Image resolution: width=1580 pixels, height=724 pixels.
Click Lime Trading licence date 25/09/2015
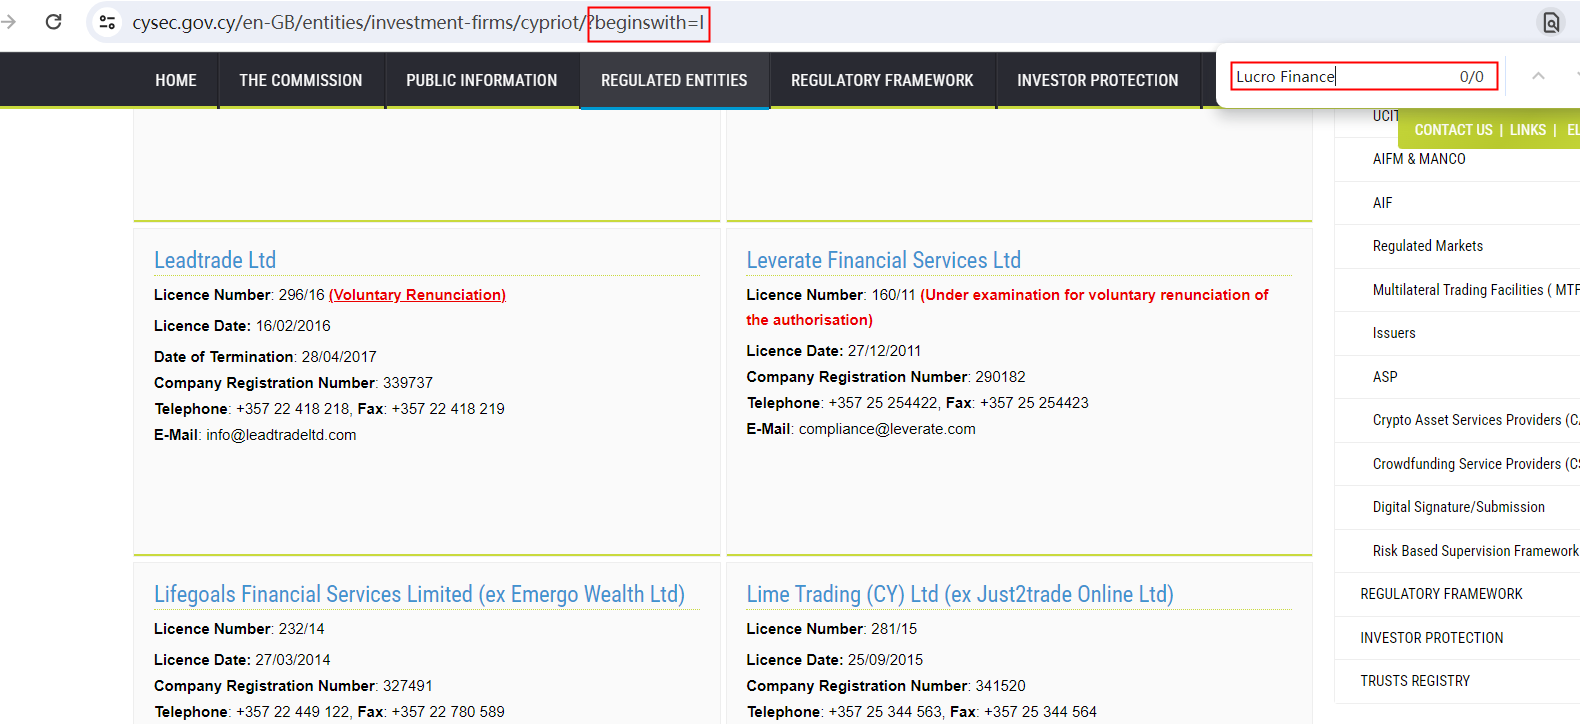pyautogui.click(x=885, y=660)
